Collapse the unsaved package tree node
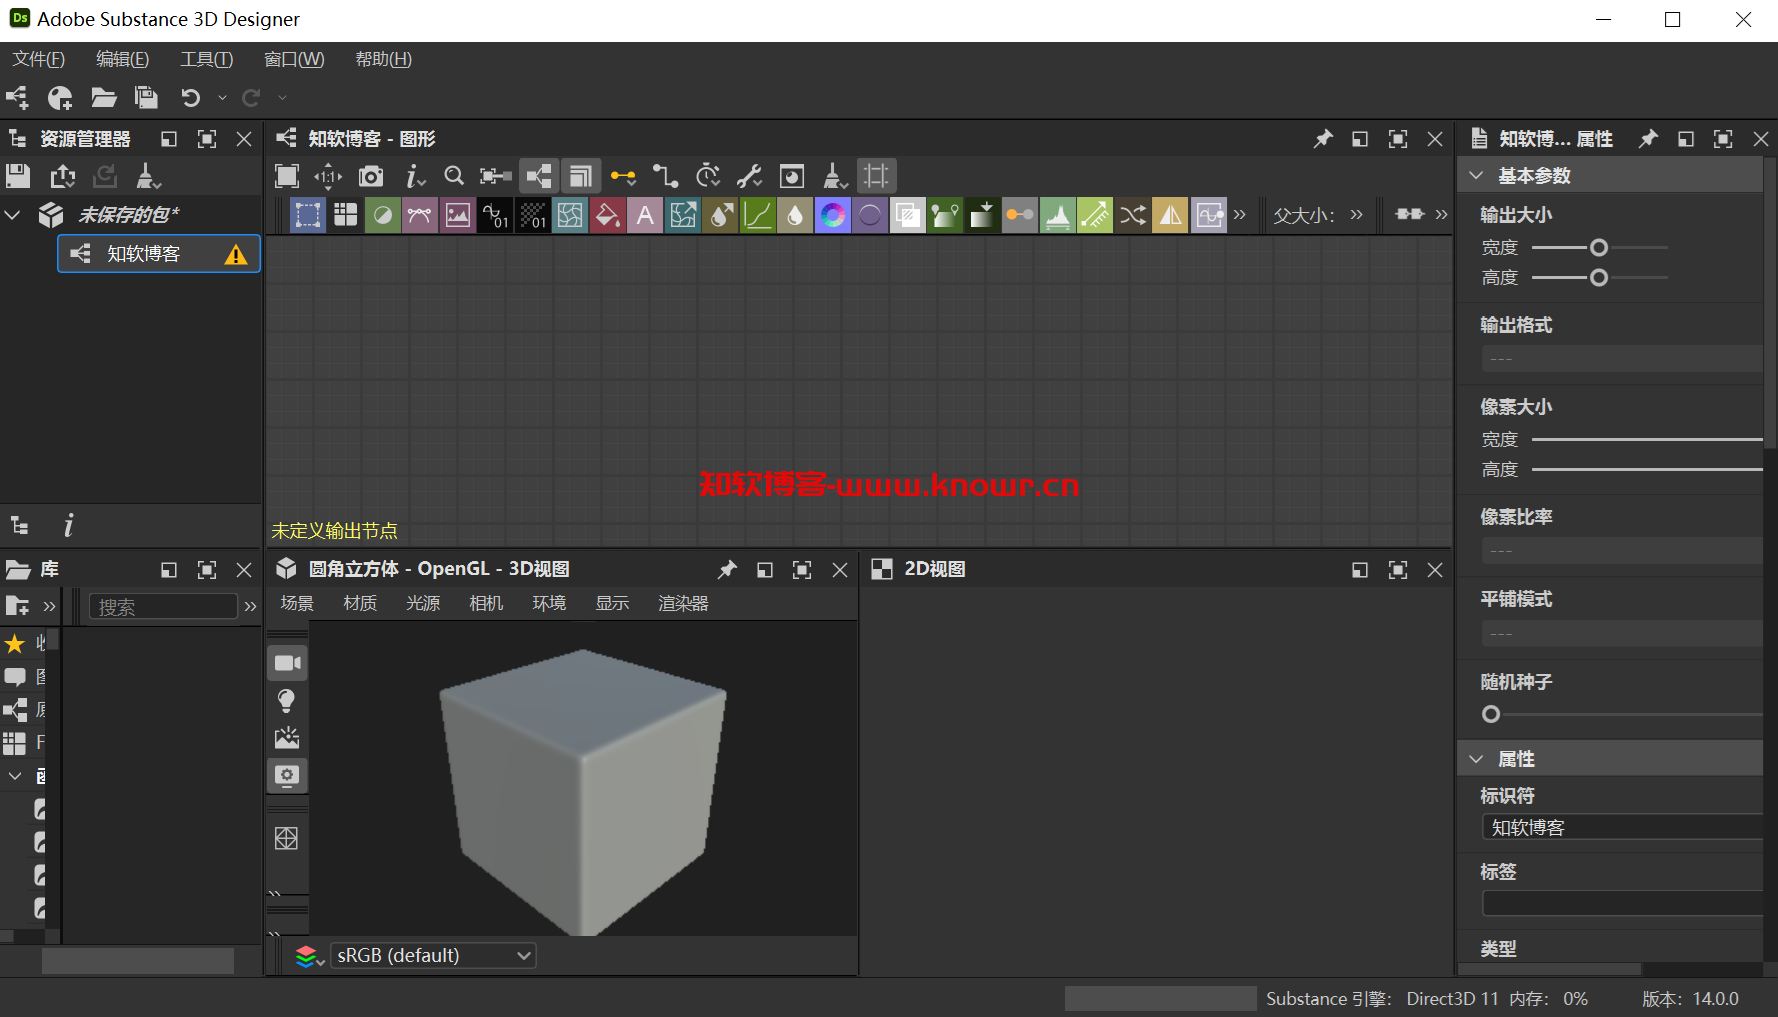This screenshot has height=1017, width=1778. pos(13,215)
